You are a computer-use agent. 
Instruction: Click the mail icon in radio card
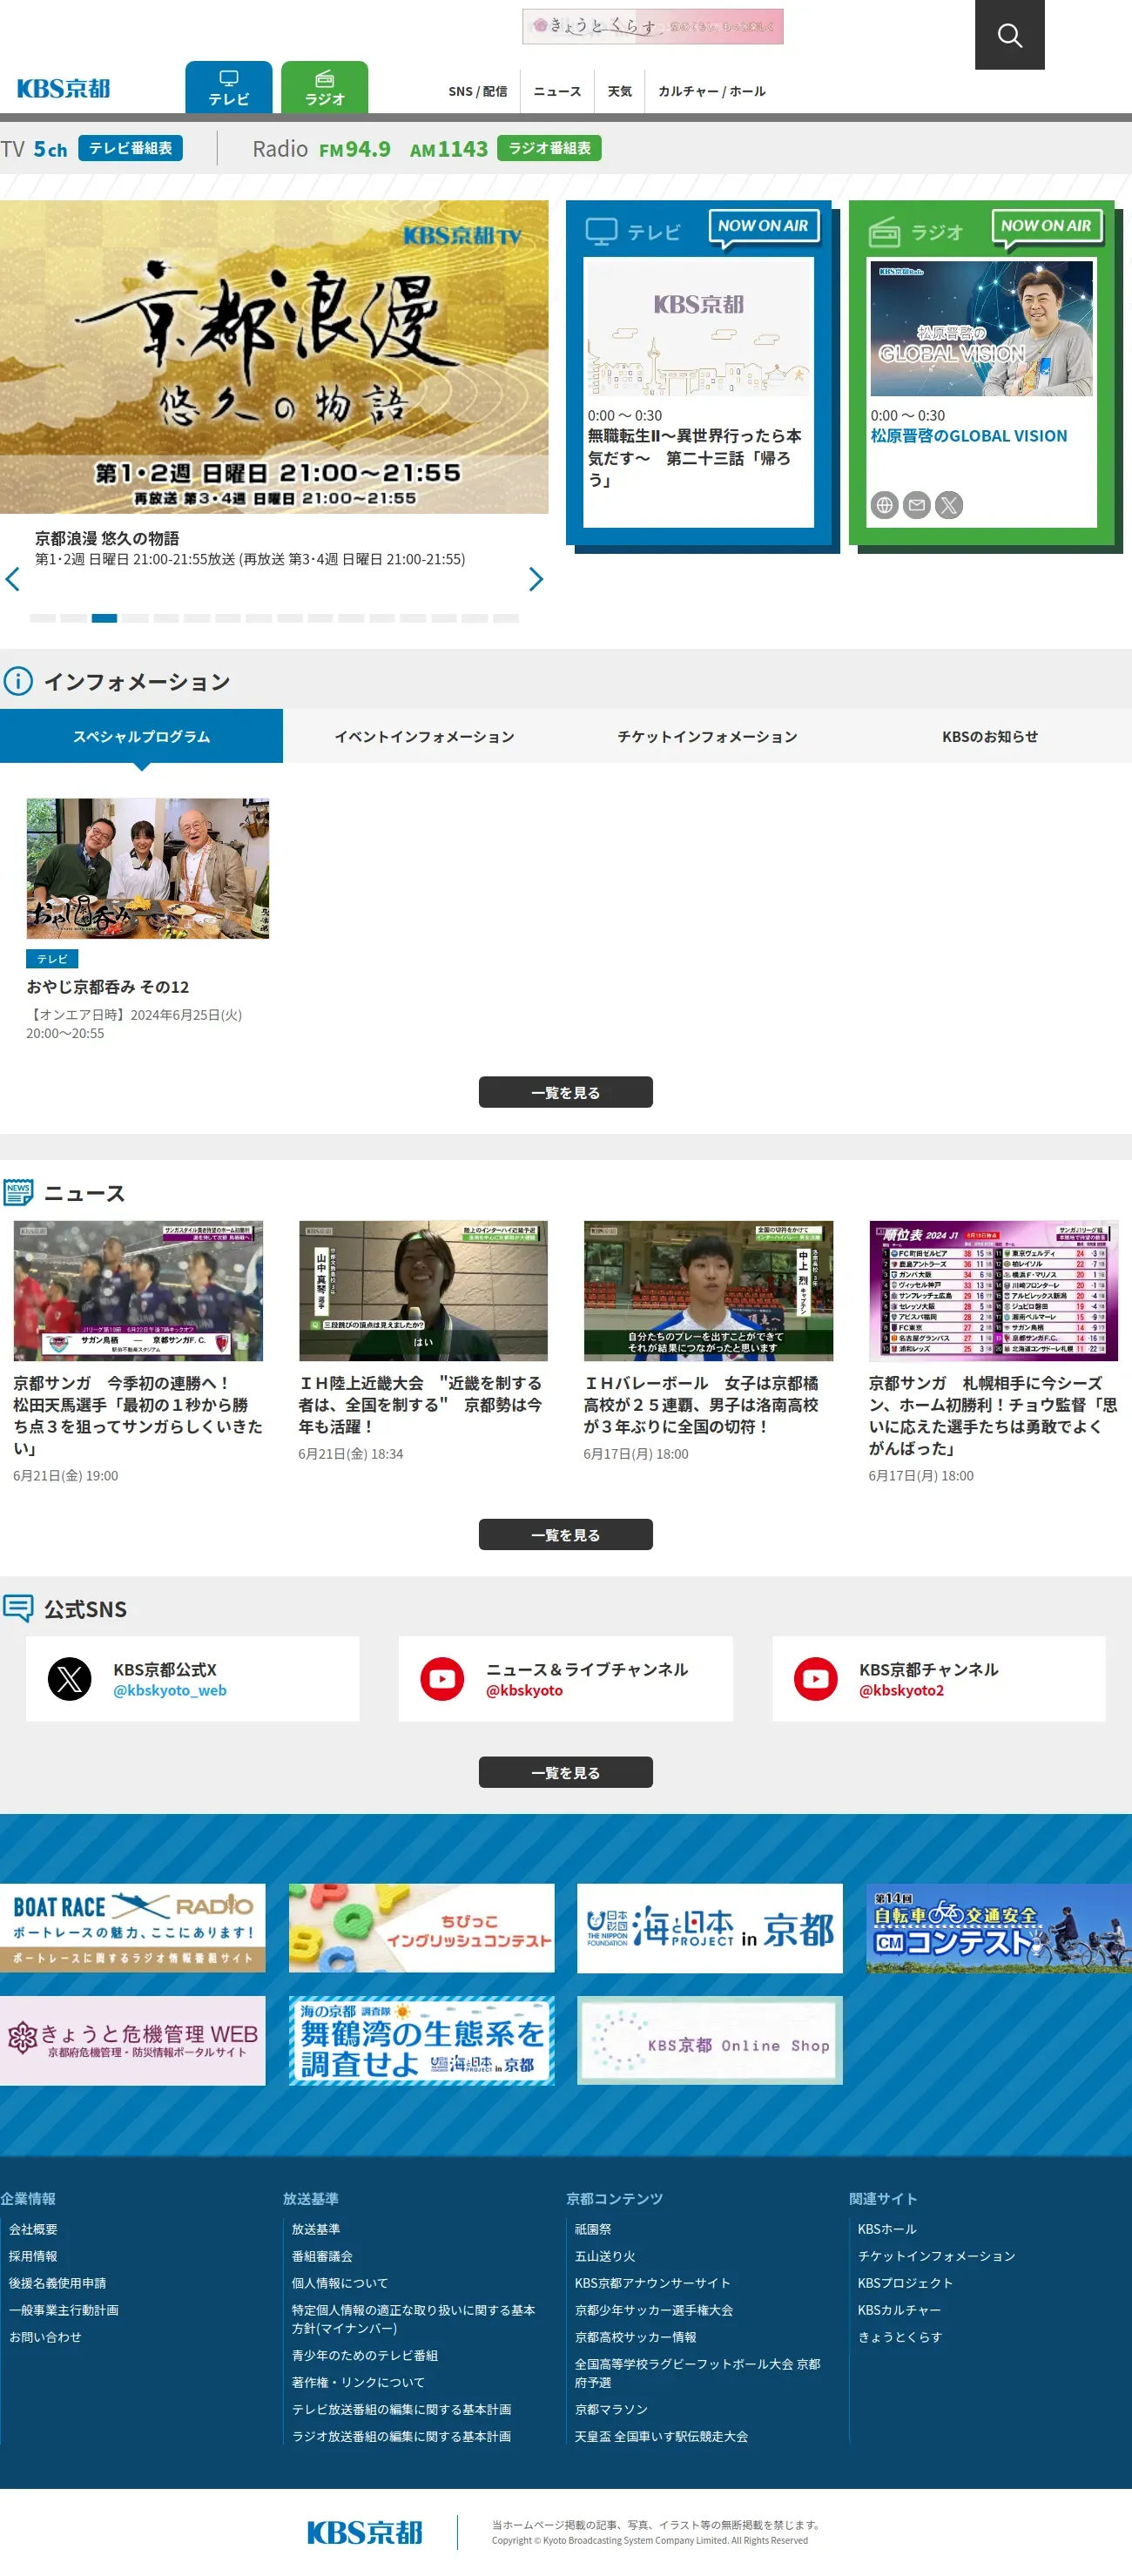point(916,505)
